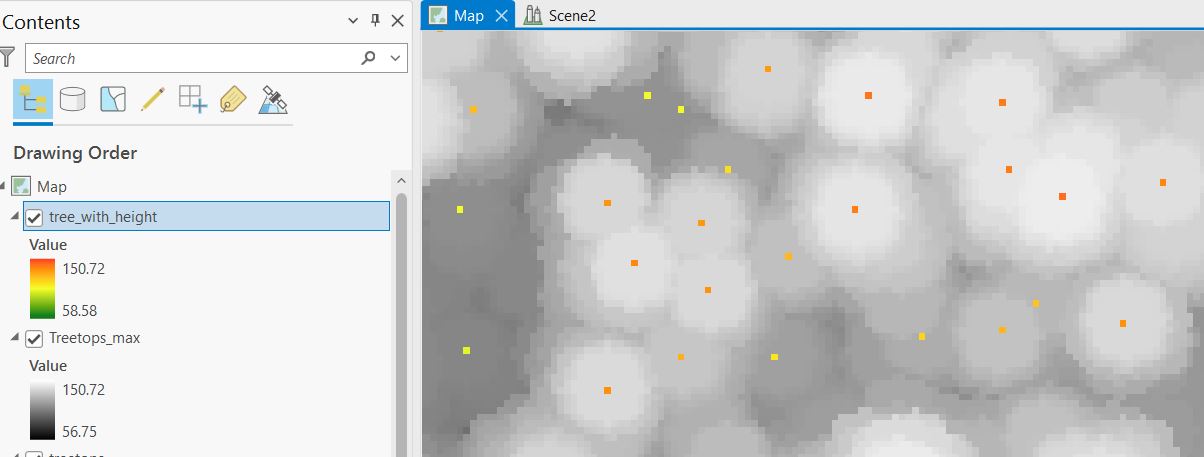Click List By Selection icon
This screenshot has width=1204, height=457.
(x=113, y=99)
